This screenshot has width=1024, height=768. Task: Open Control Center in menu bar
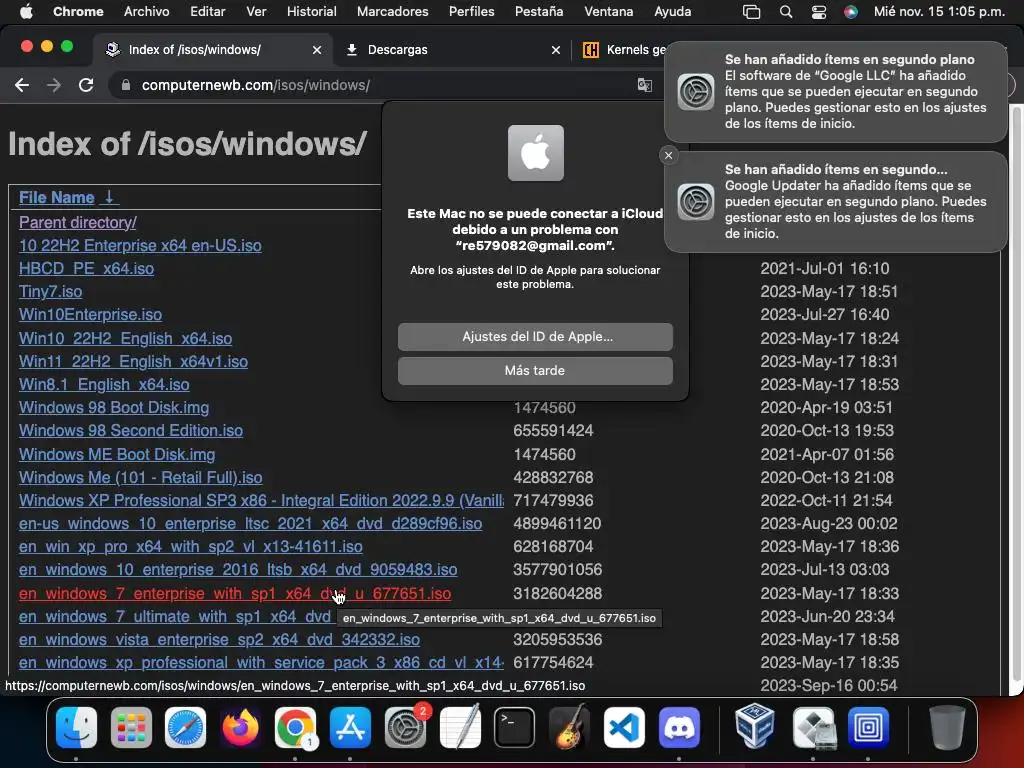[x=818, y=12]
